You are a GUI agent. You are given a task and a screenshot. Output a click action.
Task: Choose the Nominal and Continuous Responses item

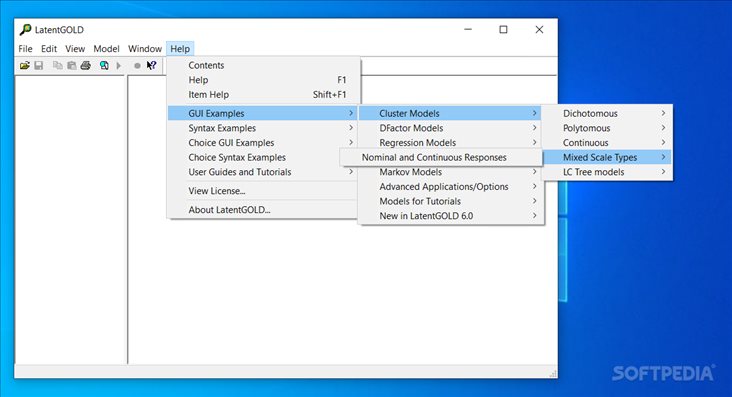[441, 157]
